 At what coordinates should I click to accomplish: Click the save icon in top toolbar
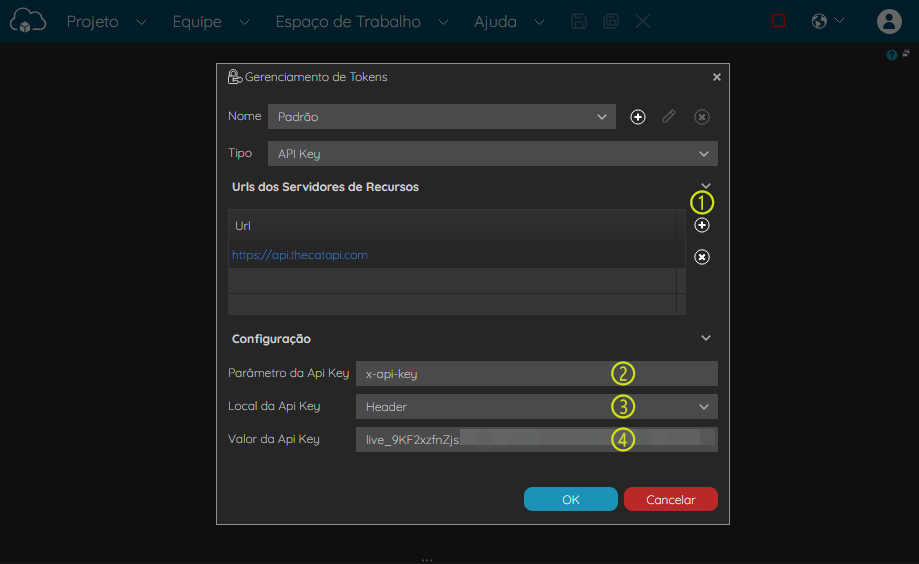pos(578,22)
